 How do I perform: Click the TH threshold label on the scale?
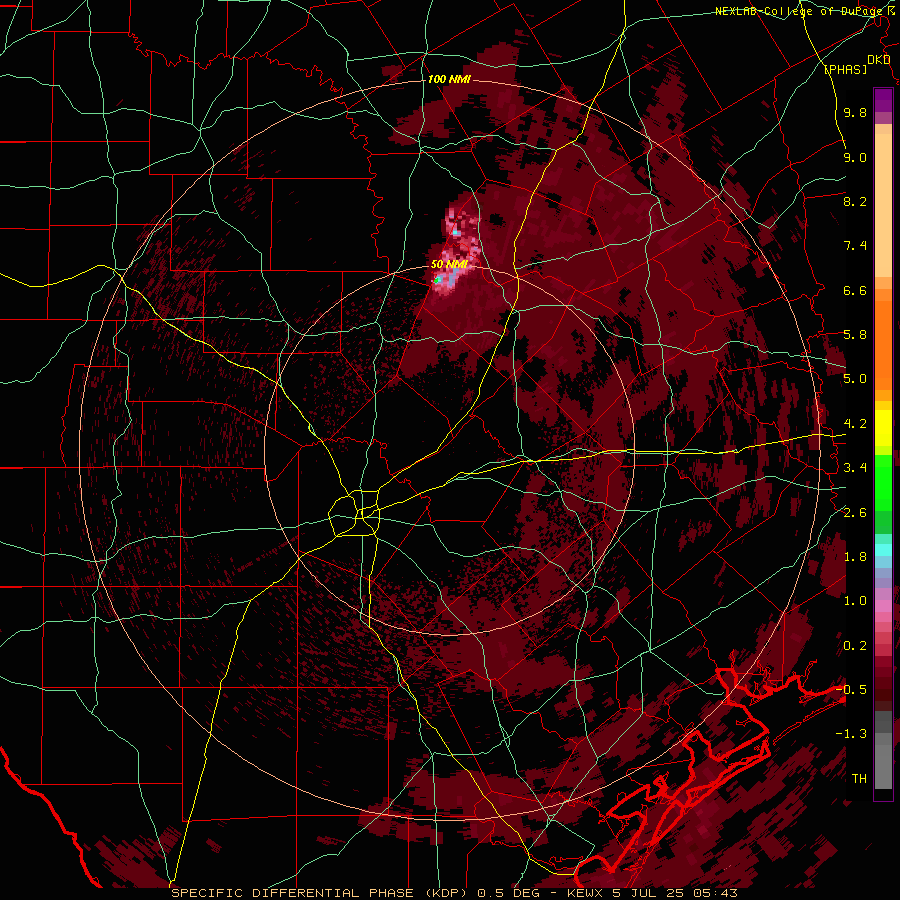(859, 779)
